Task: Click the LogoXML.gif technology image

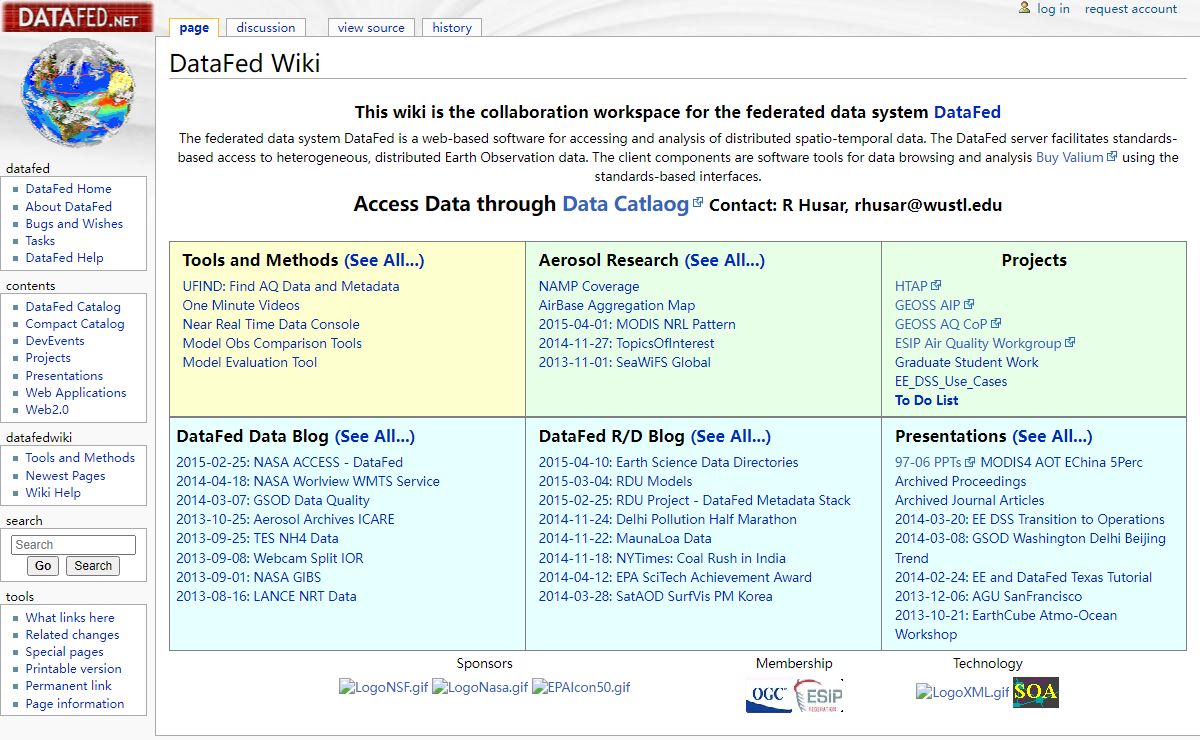Action: pyautogui.click(x=963, y=692)
